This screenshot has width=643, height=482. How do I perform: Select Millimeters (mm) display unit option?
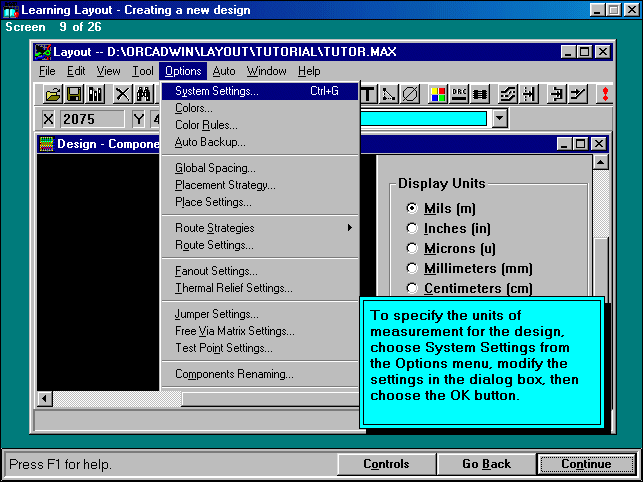click(x=412, y=268)
